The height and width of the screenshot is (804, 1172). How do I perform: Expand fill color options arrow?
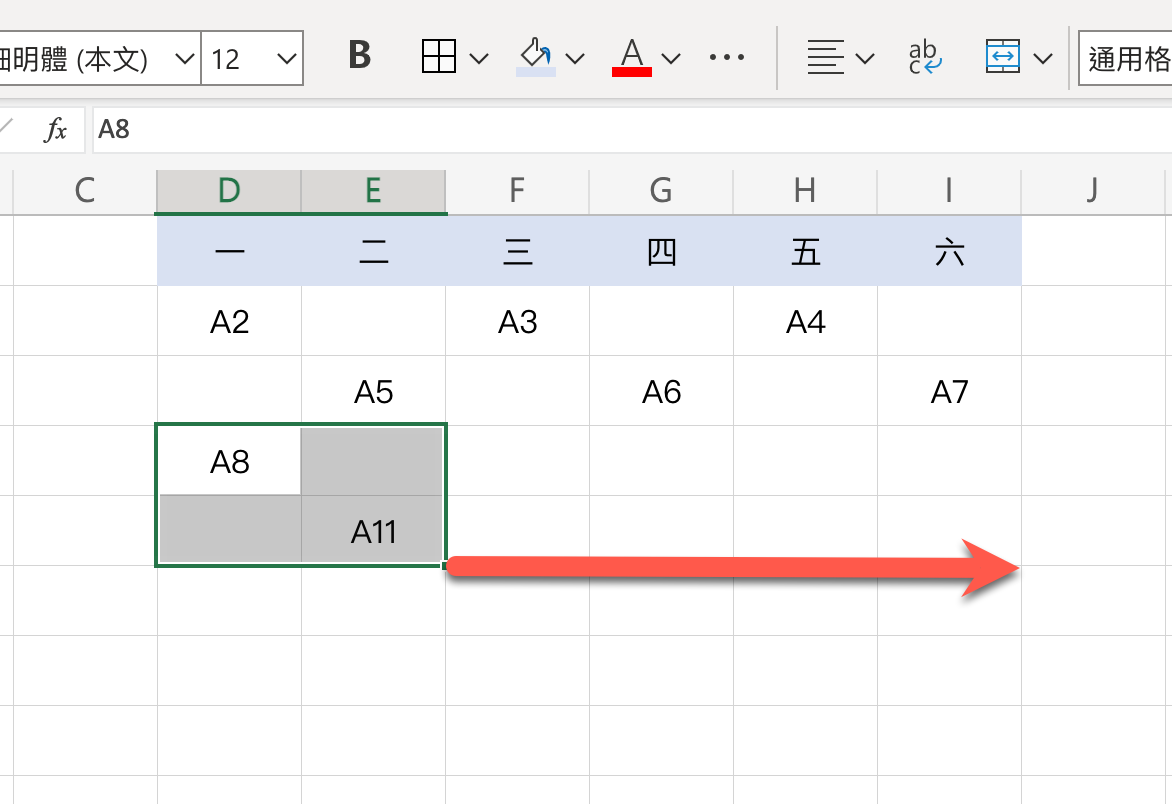pyautogui.click(x=575, y=58)
